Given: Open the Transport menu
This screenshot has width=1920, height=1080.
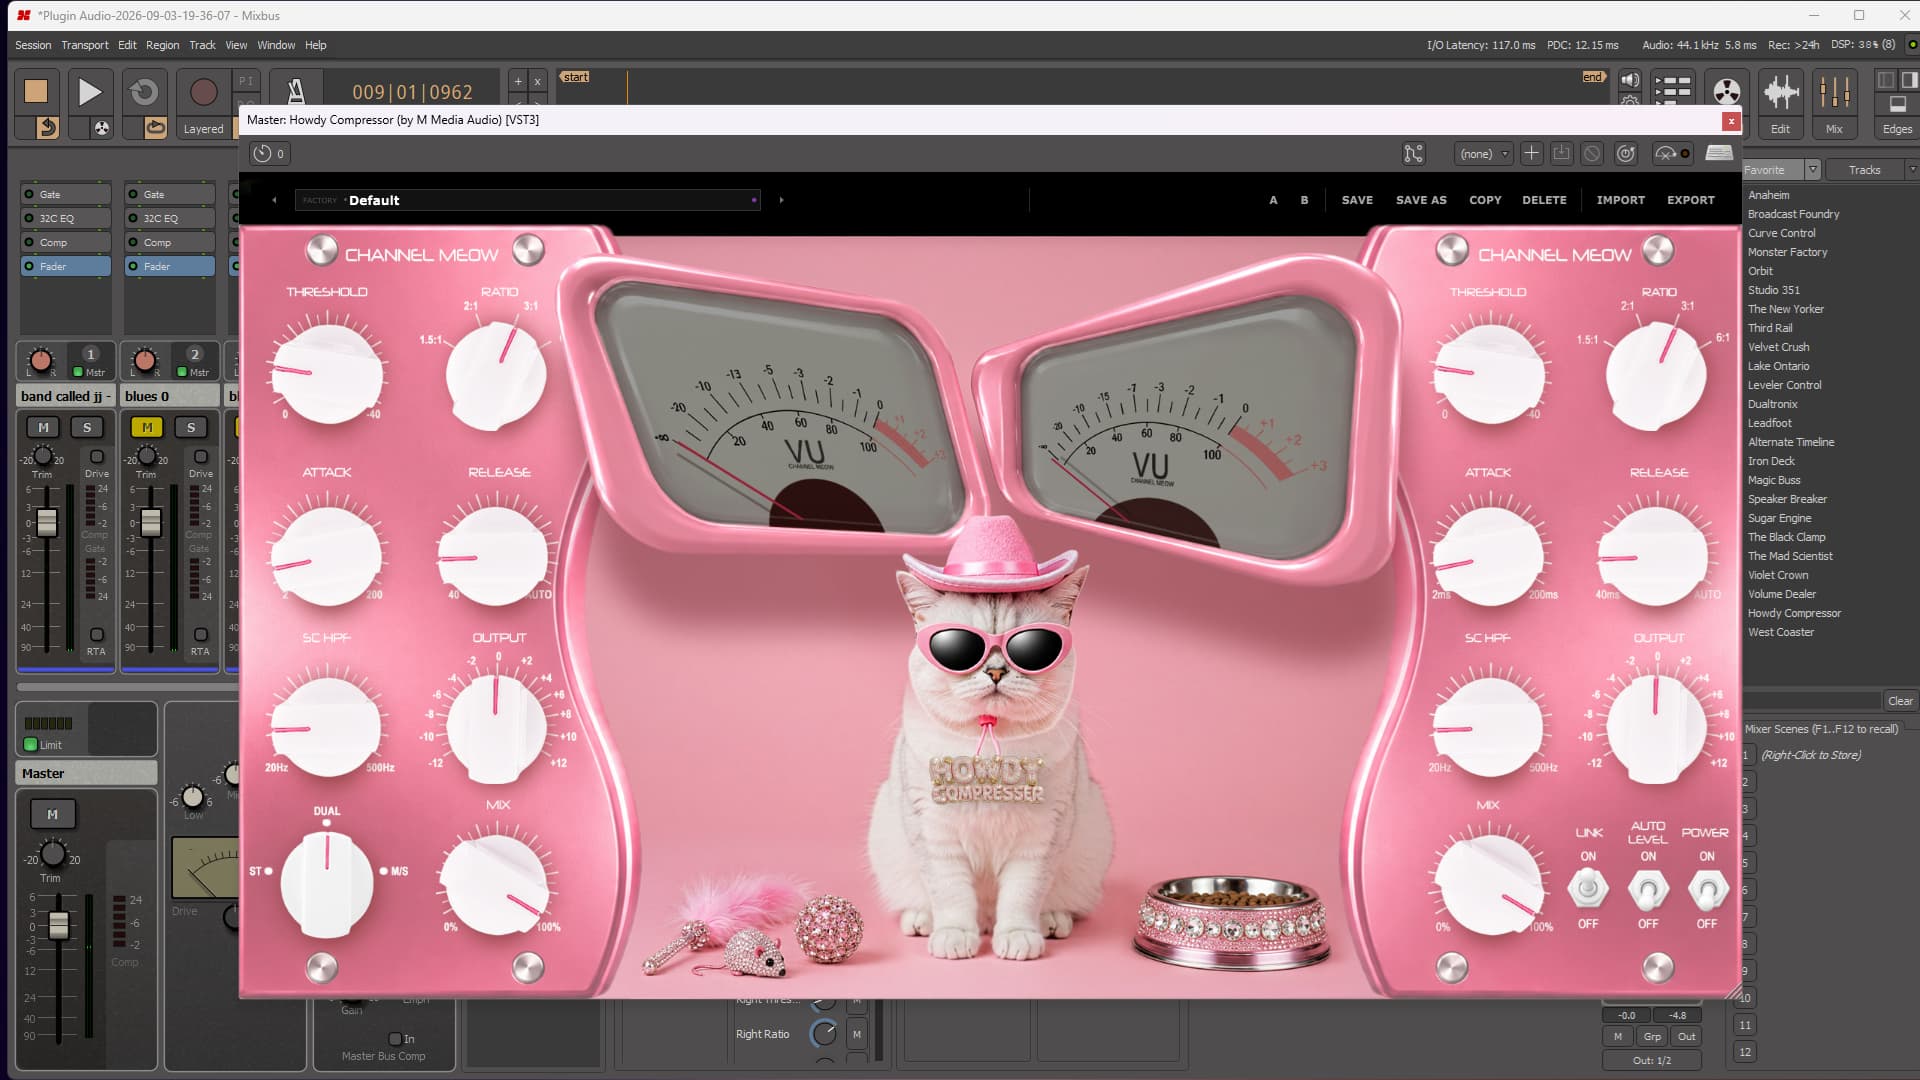Looking at the screenshot, I should pos(85,45).
